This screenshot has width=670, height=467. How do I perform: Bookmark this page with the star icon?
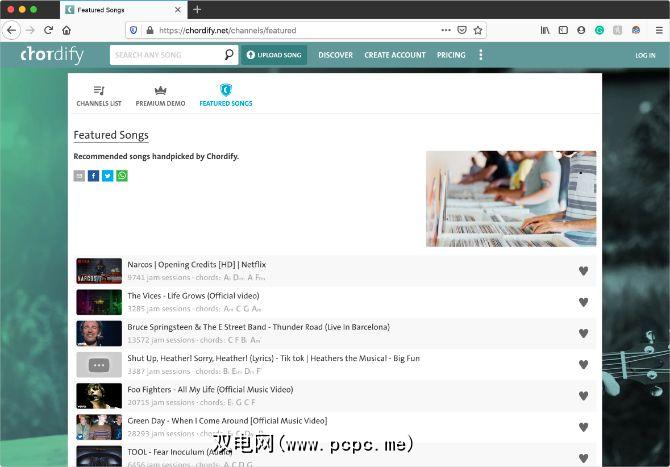tap(478, 30)
